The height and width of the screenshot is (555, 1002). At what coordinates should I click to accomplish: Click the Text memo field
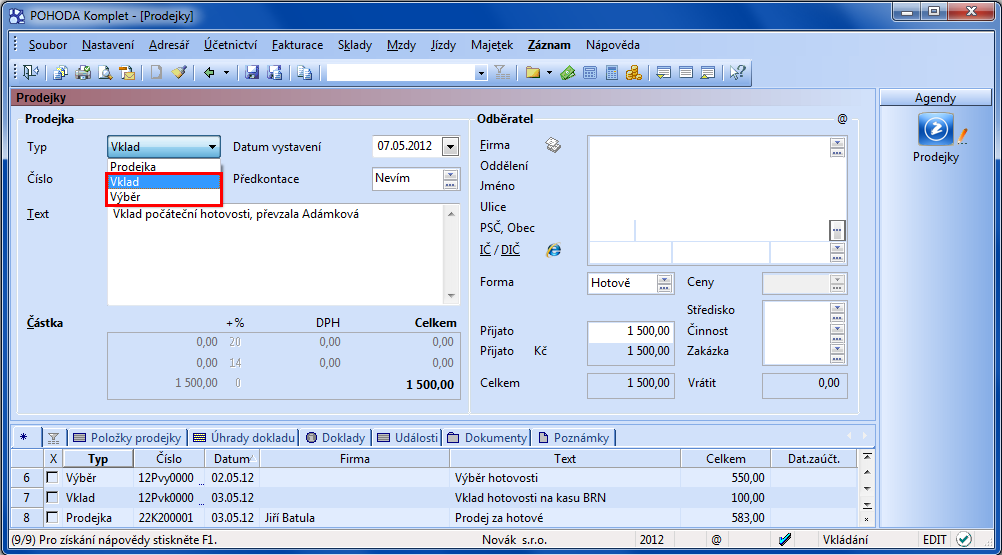(x=276, y=254)
